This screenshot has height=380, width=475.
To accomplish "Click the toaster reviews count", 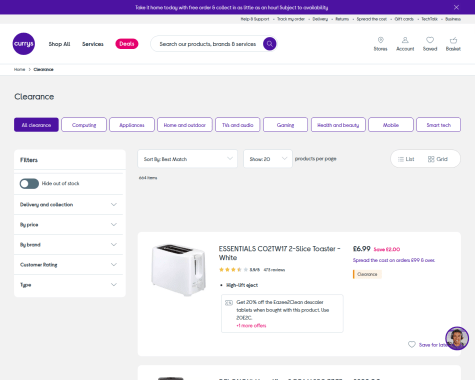I will [274, 270].
